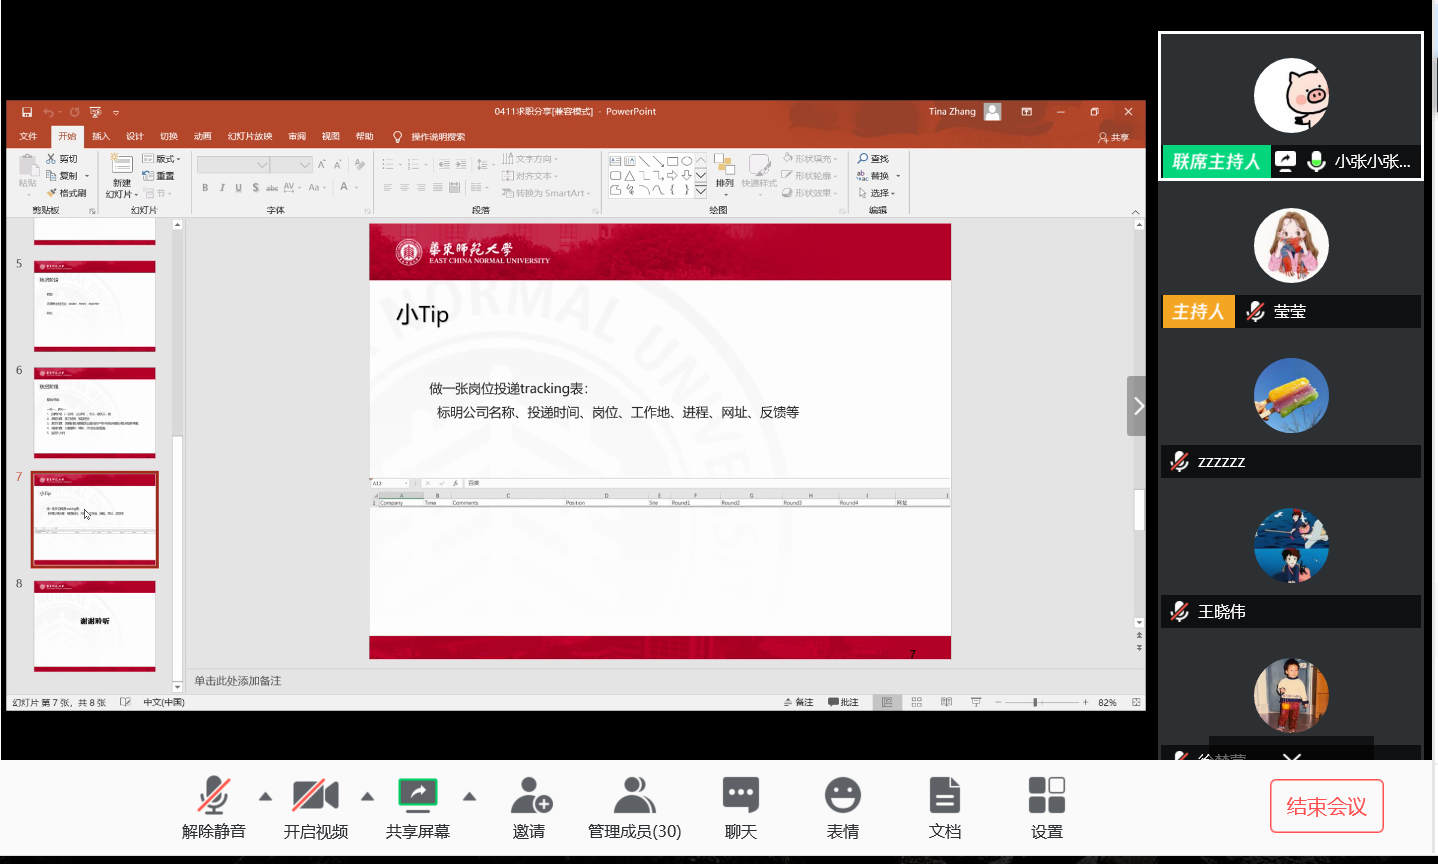
Task: Expand audio options arrow beside 解除静音
Action: point(265,797)
